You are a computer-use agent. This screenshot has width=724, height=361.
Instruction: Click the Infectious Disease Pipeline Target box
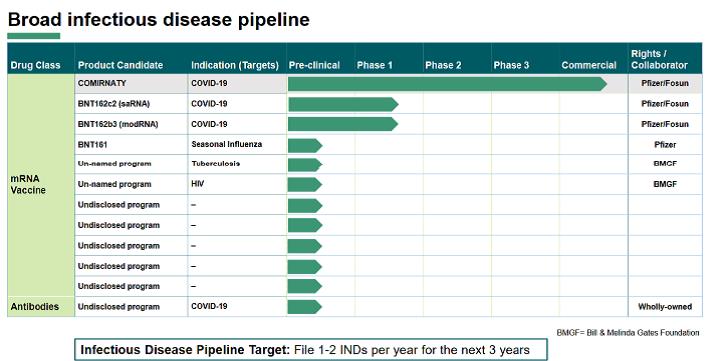(x=311, y=349)
